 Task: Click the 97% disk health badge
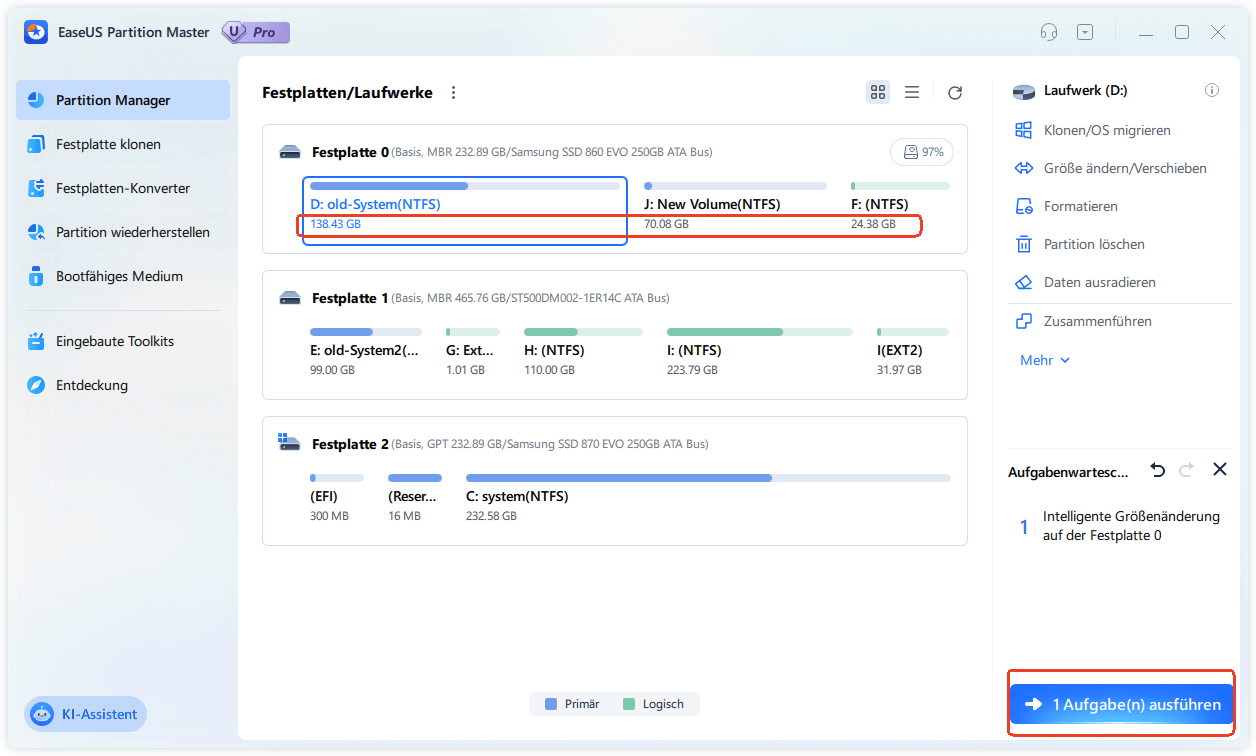(x=922, y=152)
